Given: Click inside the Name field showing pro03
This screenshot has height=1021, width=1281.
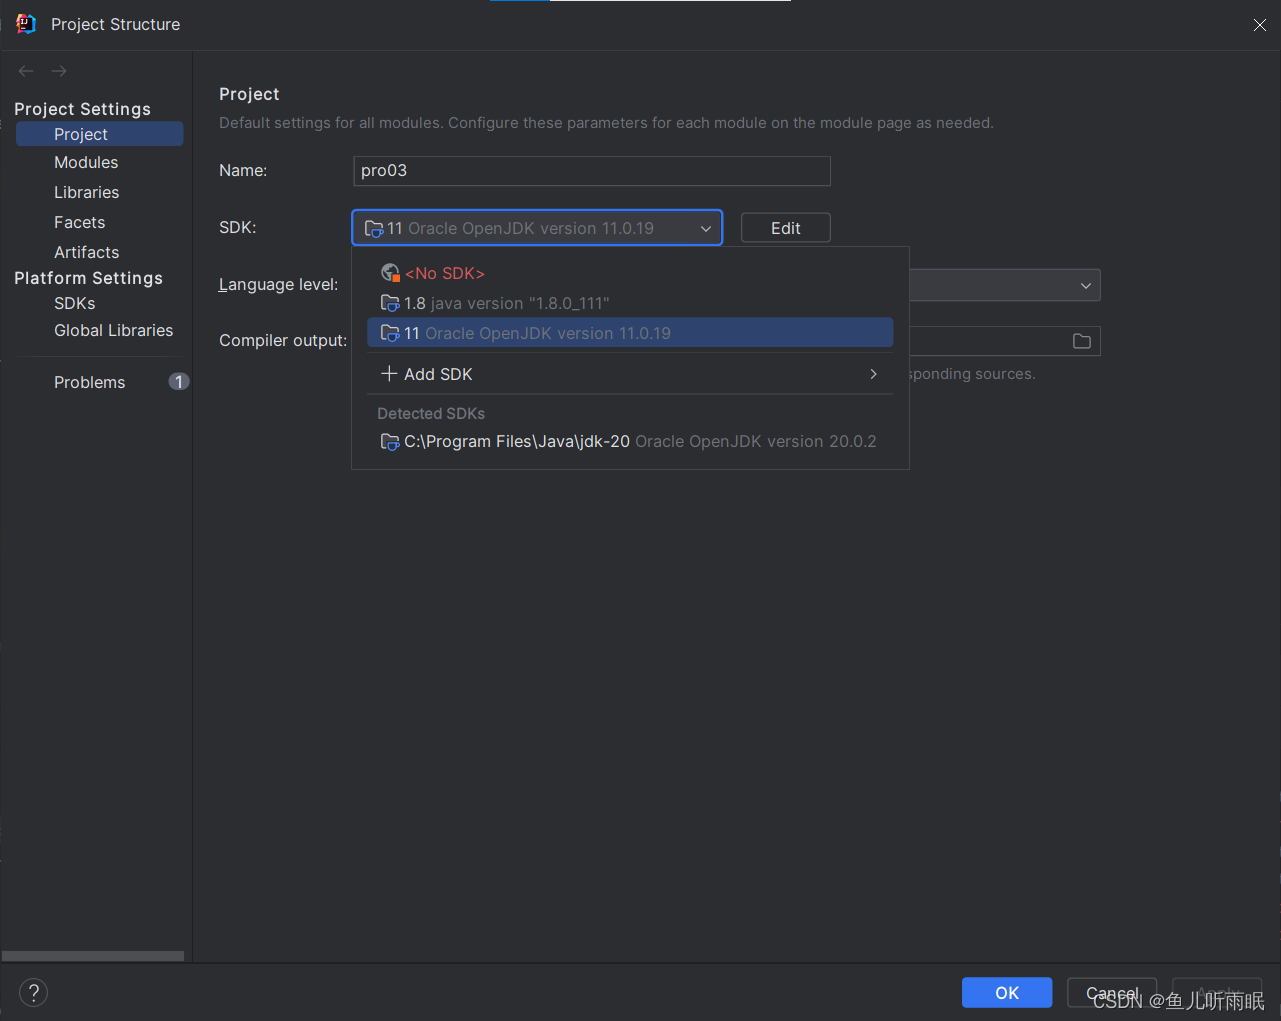Looking at the screenshot, I should [591, 170].
